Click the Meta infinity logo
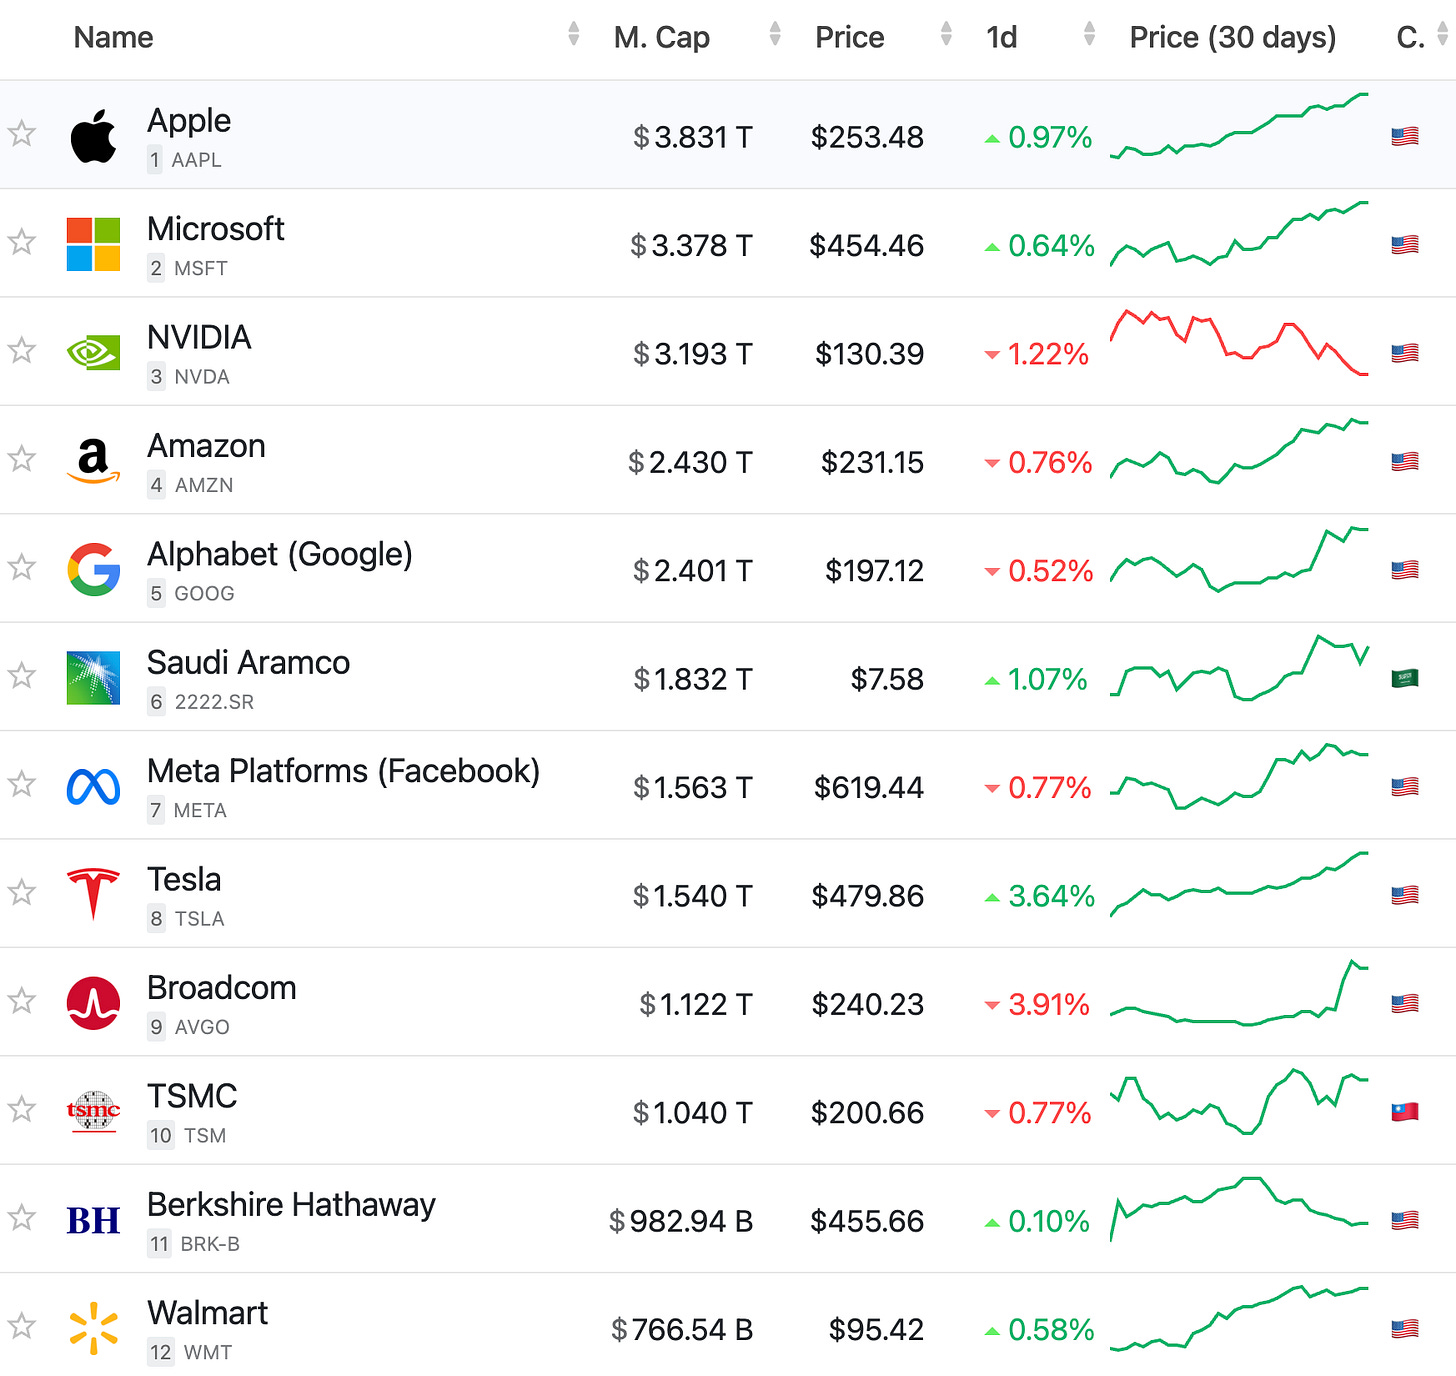 tap(93, 787)
